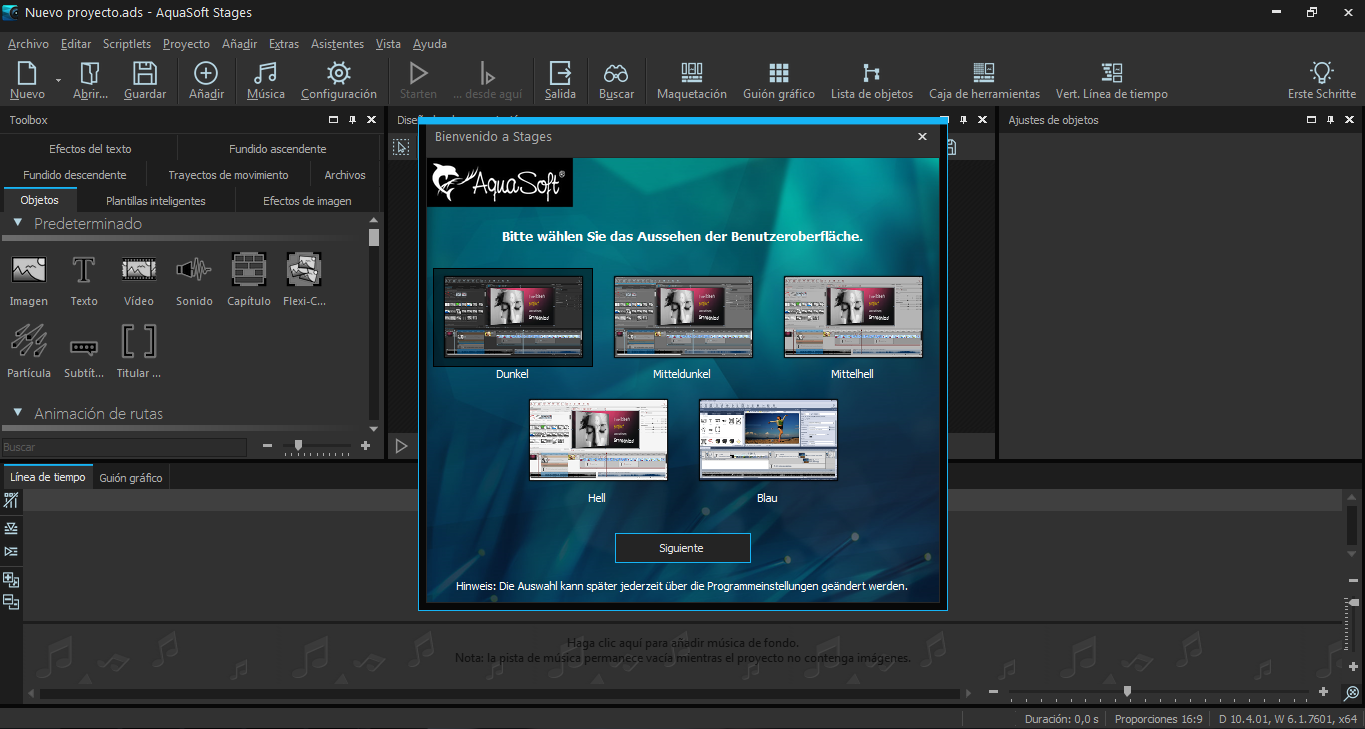Choose the Dunkel theme thumbnail
The width and height of the screenshot is (1365, 729).
(x=513, y=317)
